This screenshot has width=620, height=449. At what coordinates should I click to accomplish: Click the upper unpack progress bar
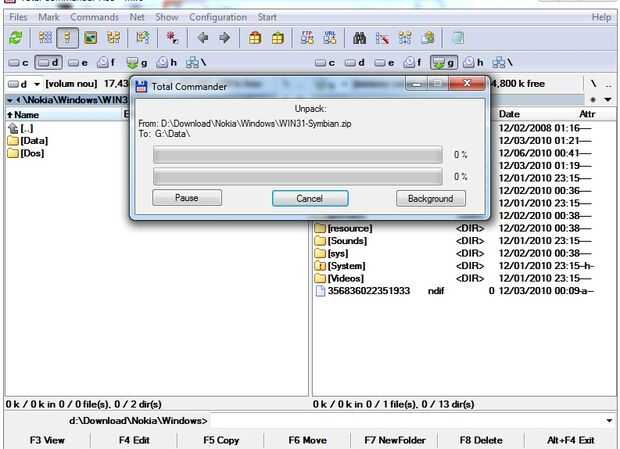pos(298,155)
